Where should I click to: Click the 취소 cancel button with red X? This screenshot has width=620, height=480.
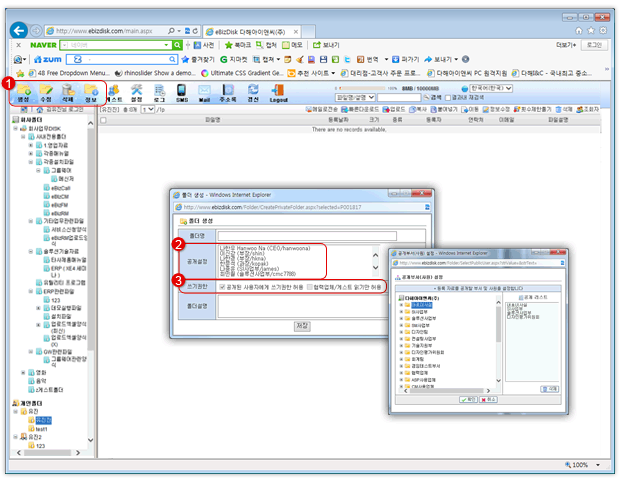click(x=488, y=399)
